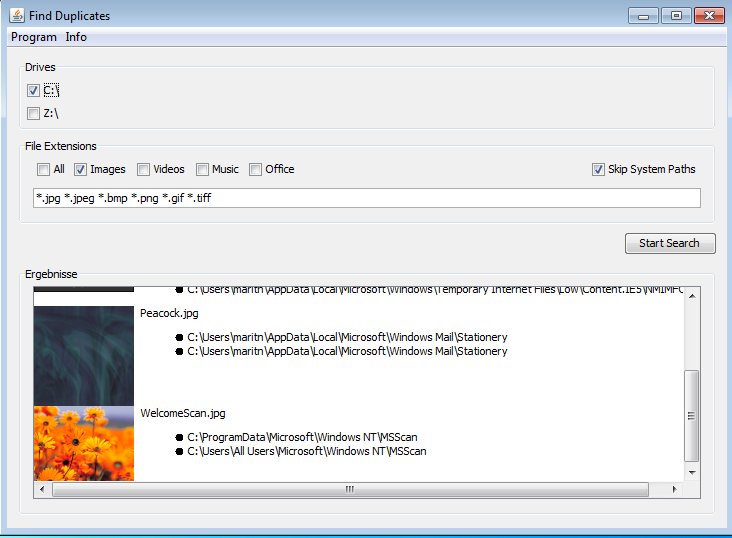Disable the Images extension checkbox
The height and width of the screenshot is (538, 732).
point(81,169)
